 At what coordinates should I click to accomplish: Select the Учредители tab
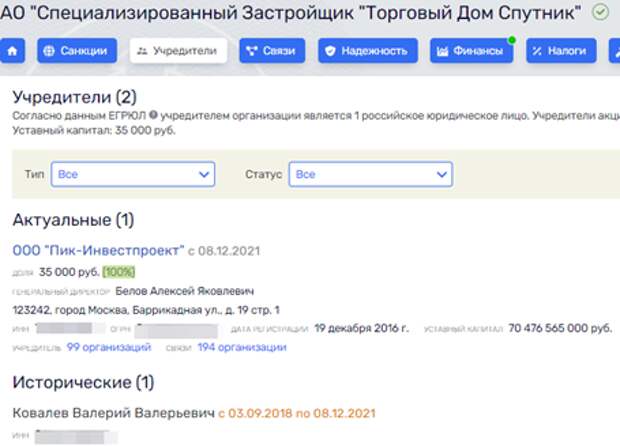[x=178, y=51]
